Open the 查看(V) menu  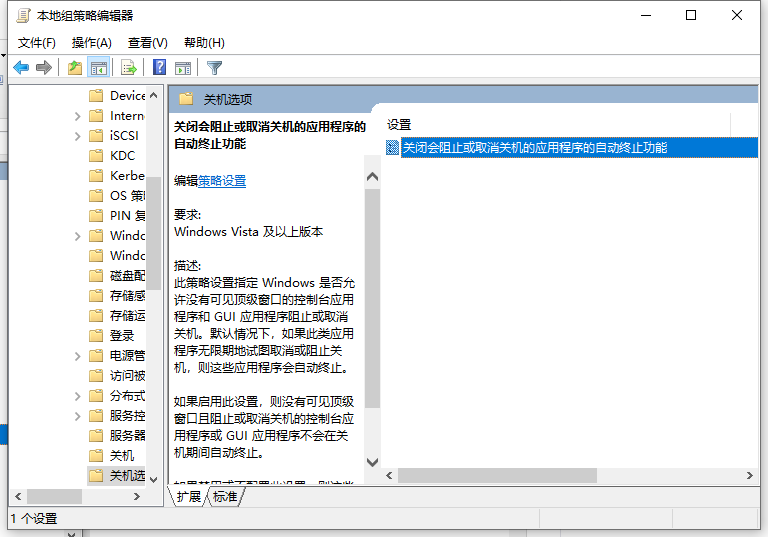click(x=147, y=43)
